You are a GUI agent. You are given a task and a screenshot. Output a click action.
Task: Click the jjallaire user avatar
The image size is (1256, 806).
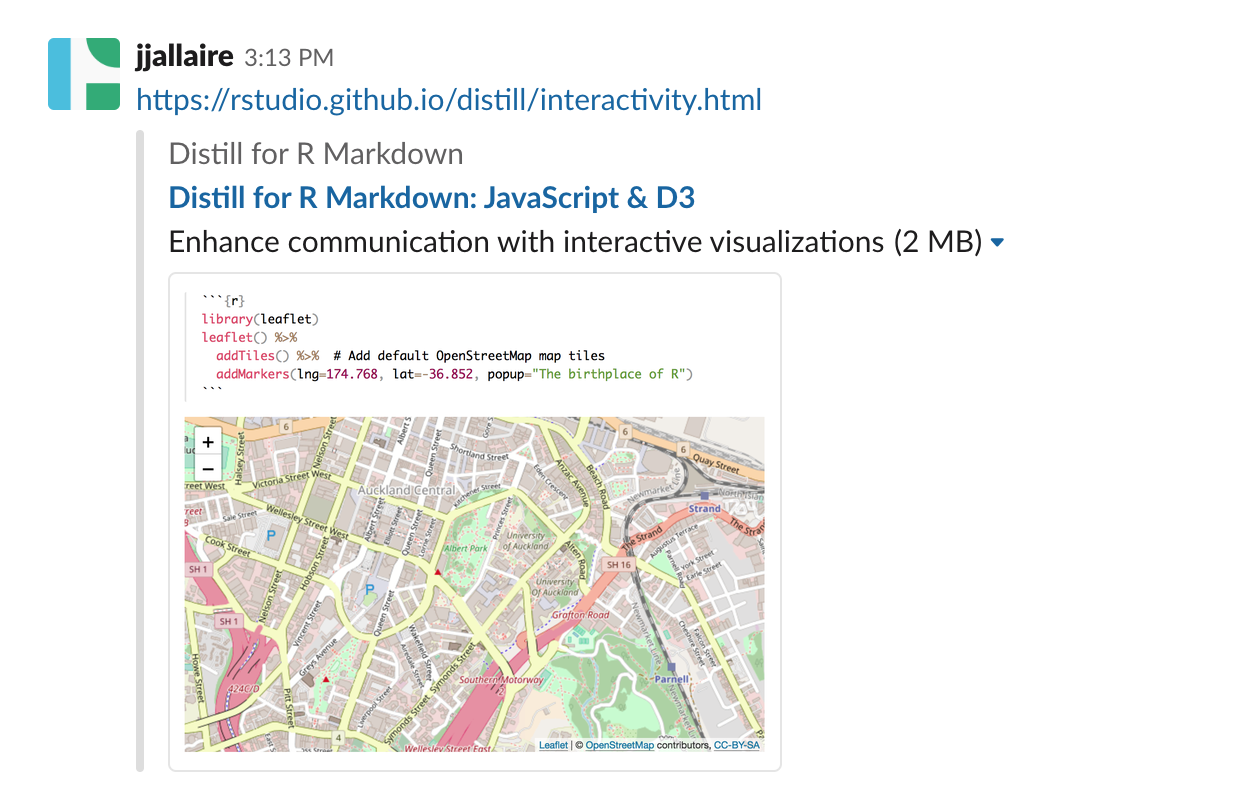[x=84, y=74]
